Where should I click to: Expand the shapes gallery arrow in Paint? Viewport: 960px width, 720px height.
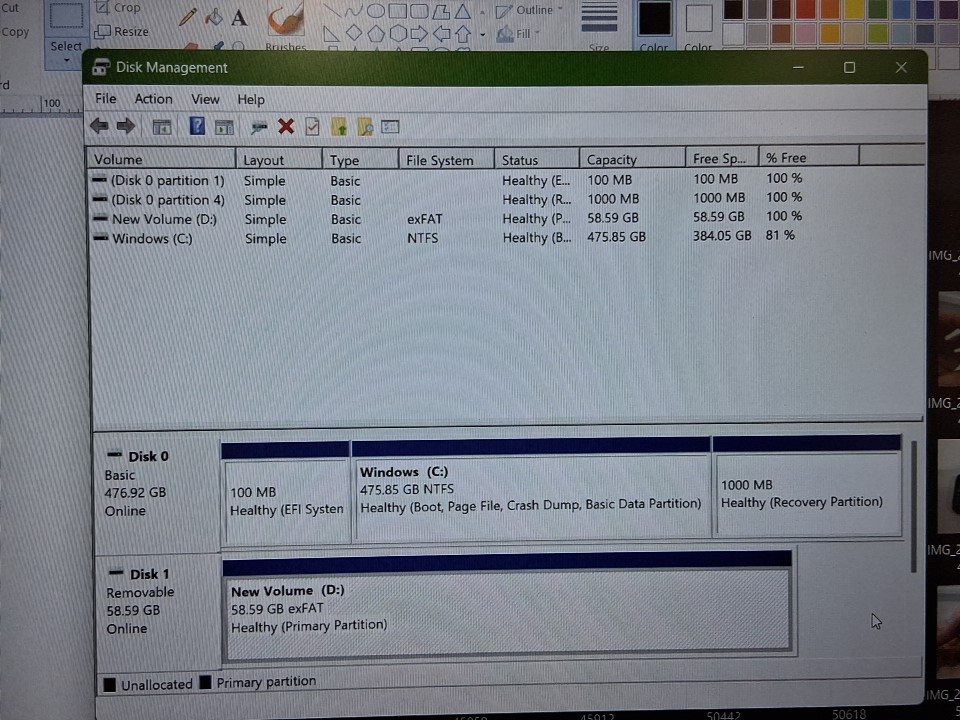tap(483, 34)
